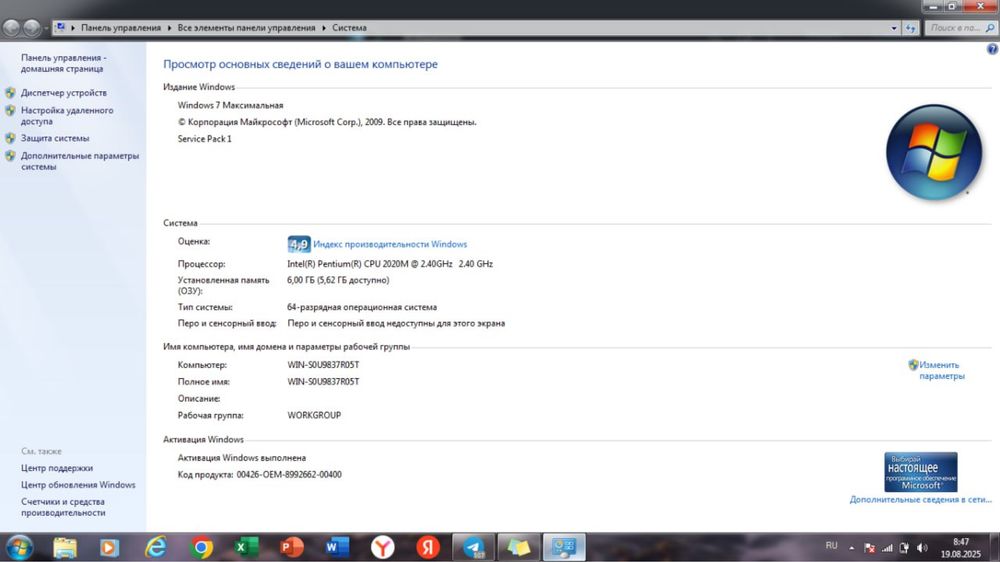Click the help question mark icon

tap(992, 49)
